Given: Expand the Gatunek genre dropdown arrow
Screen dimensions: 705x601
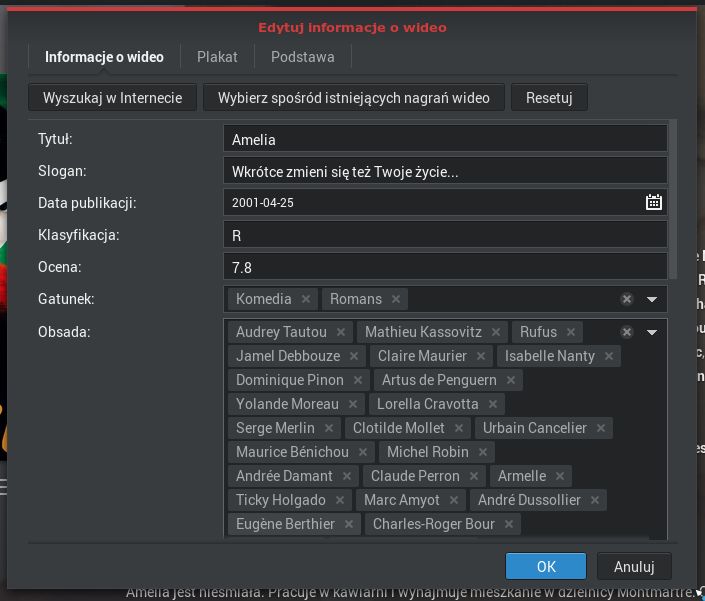Looking at the screenshot, I should (652, 299).
